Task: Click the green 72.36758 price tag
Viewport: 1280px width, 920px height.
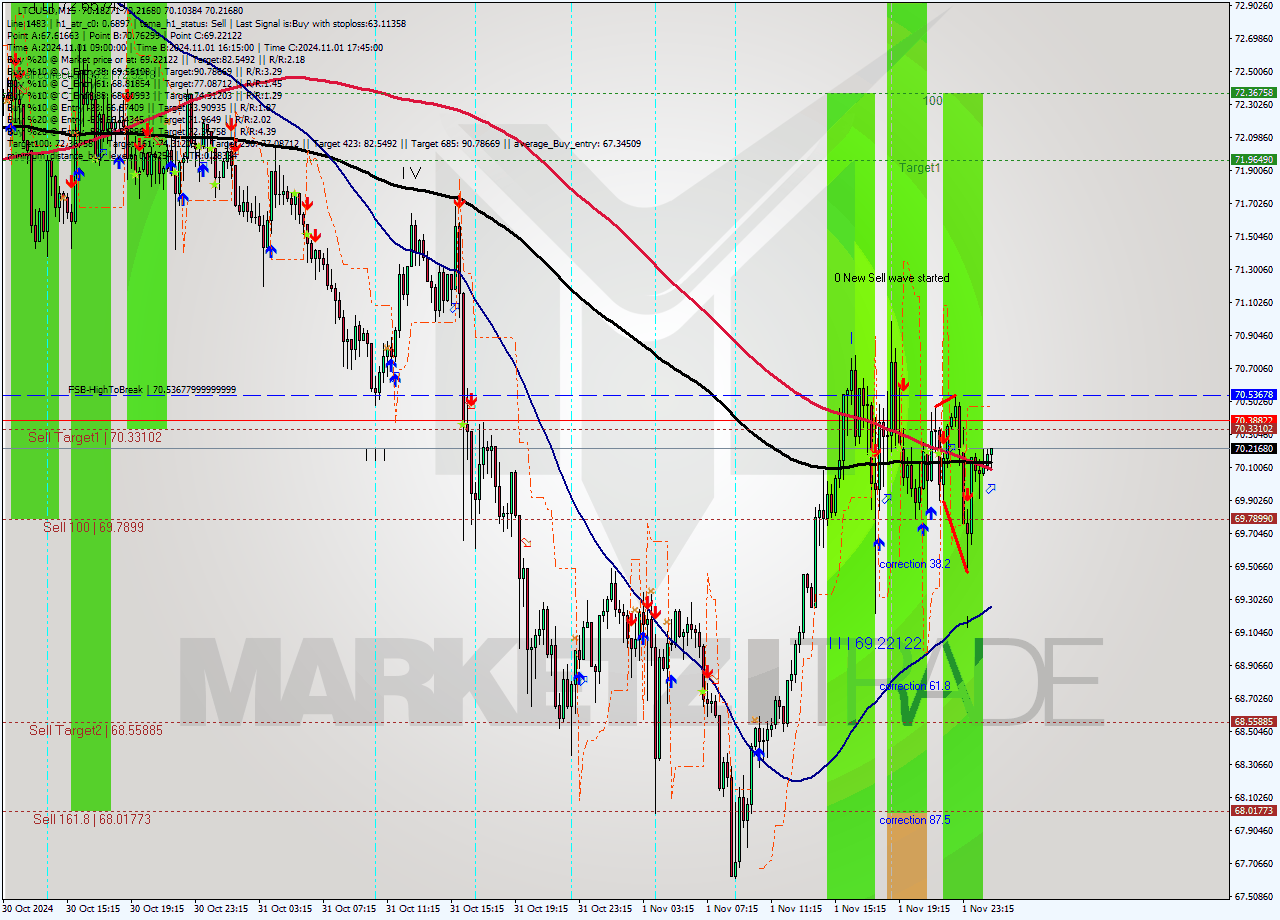Action: click(1254, 92)
